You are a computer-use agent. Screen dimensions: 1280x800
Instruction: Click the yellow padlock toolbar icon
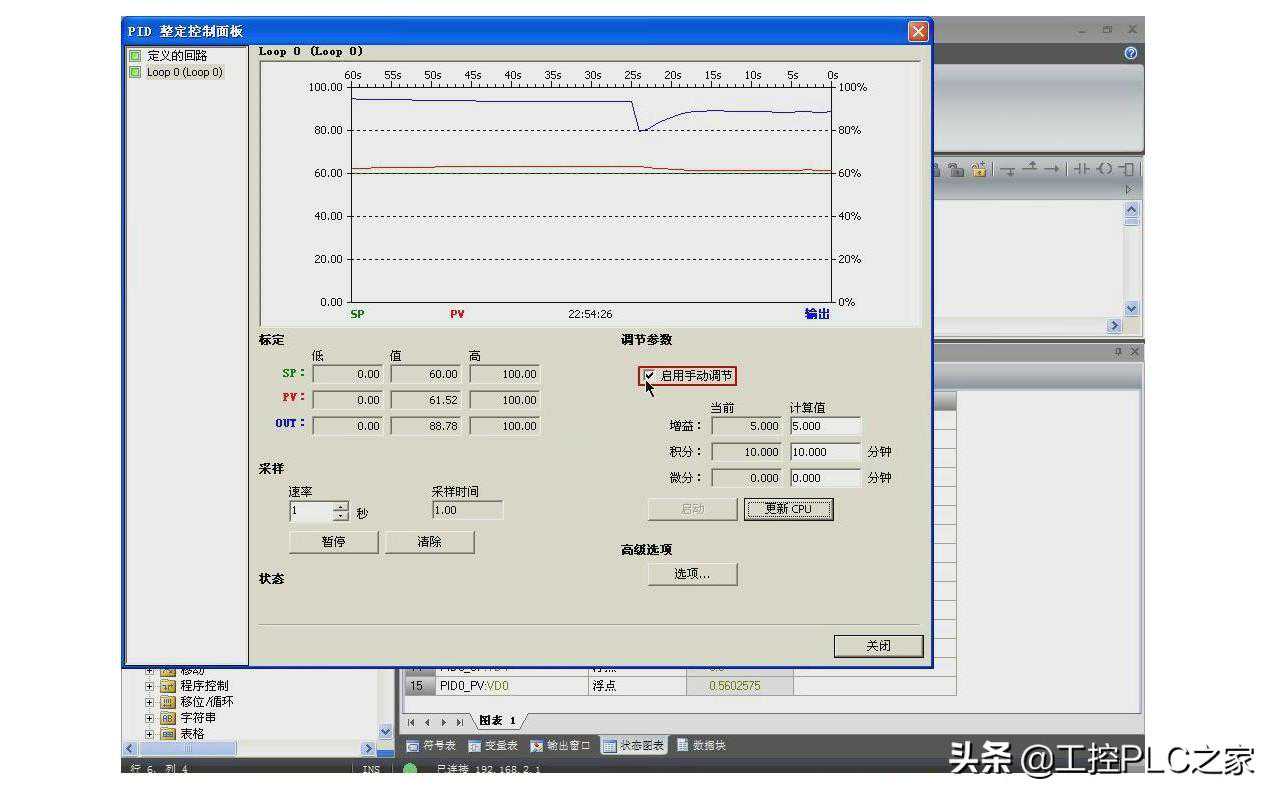[979, 169]
